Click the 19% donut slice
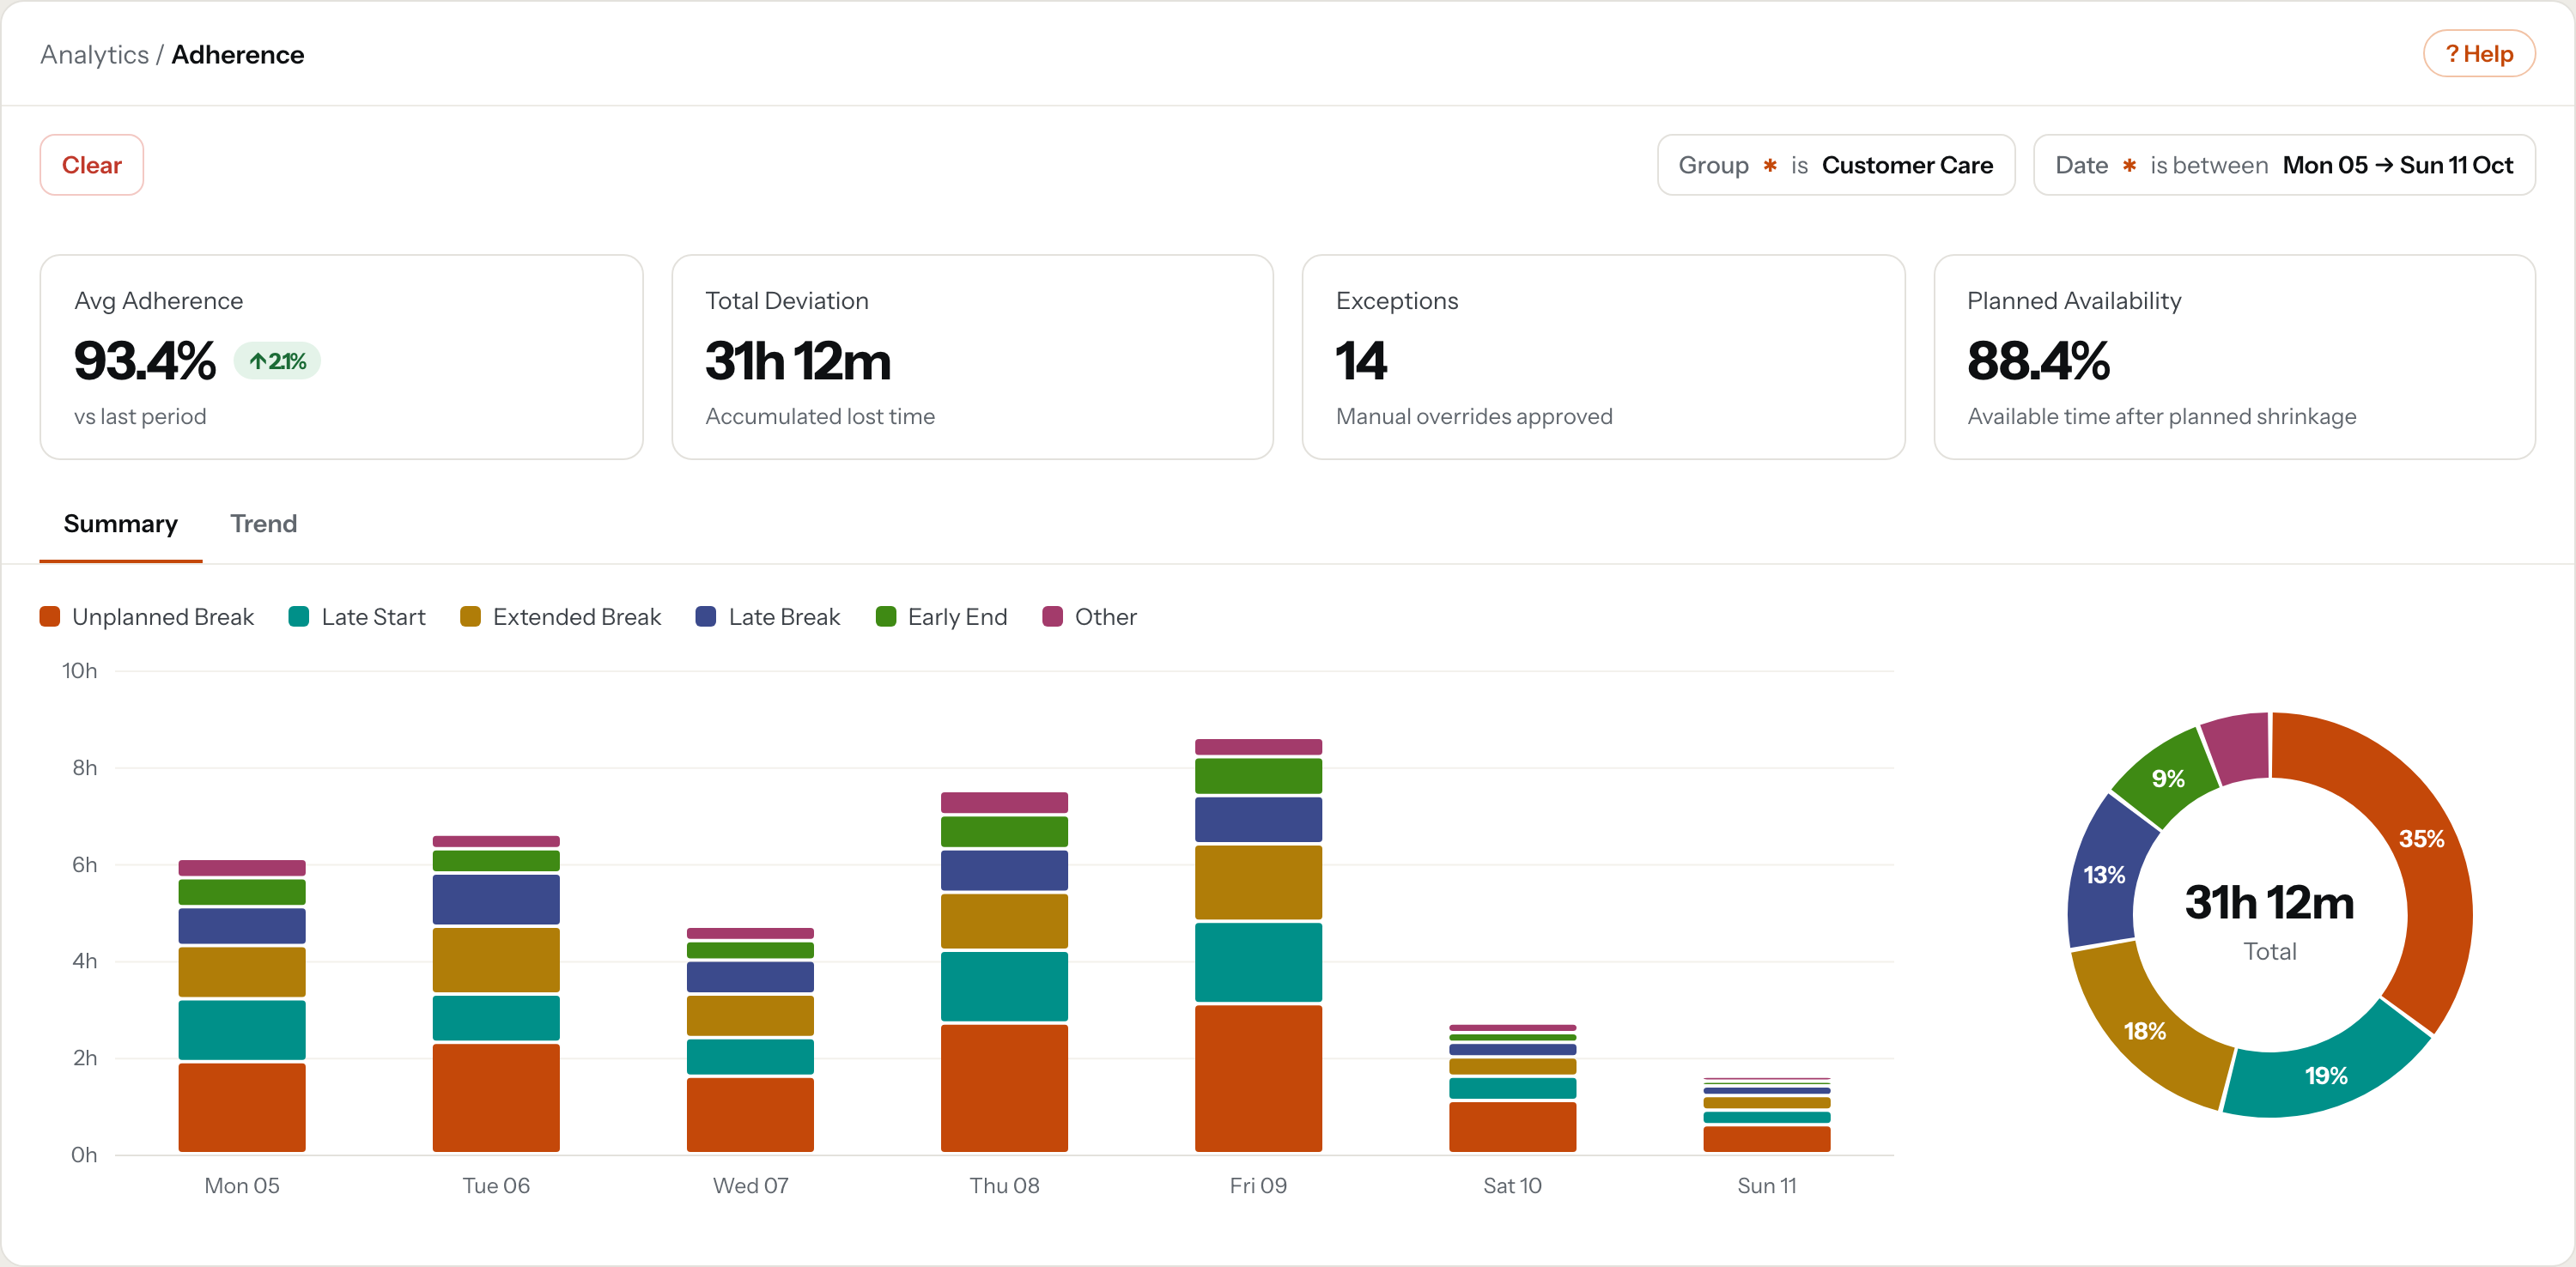Viewport: 2576px width, 1267px height. (2326, 1075)
